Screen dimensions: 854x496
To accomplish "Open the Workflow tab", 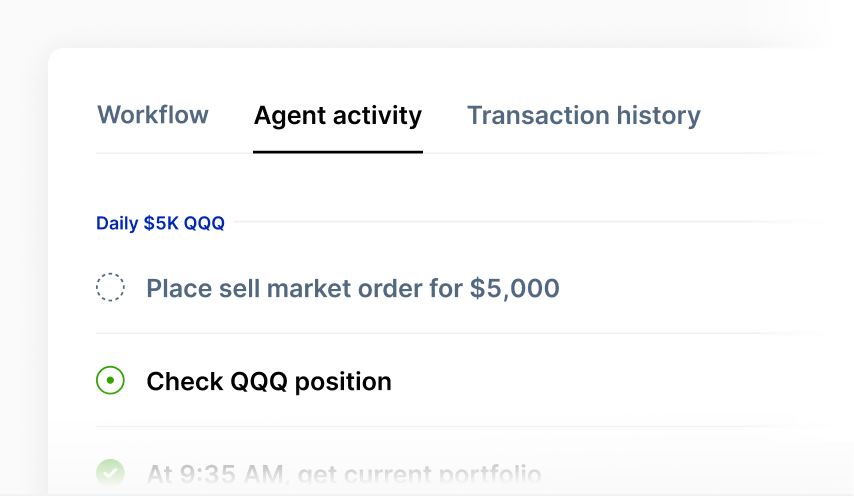I will (153, 115).
